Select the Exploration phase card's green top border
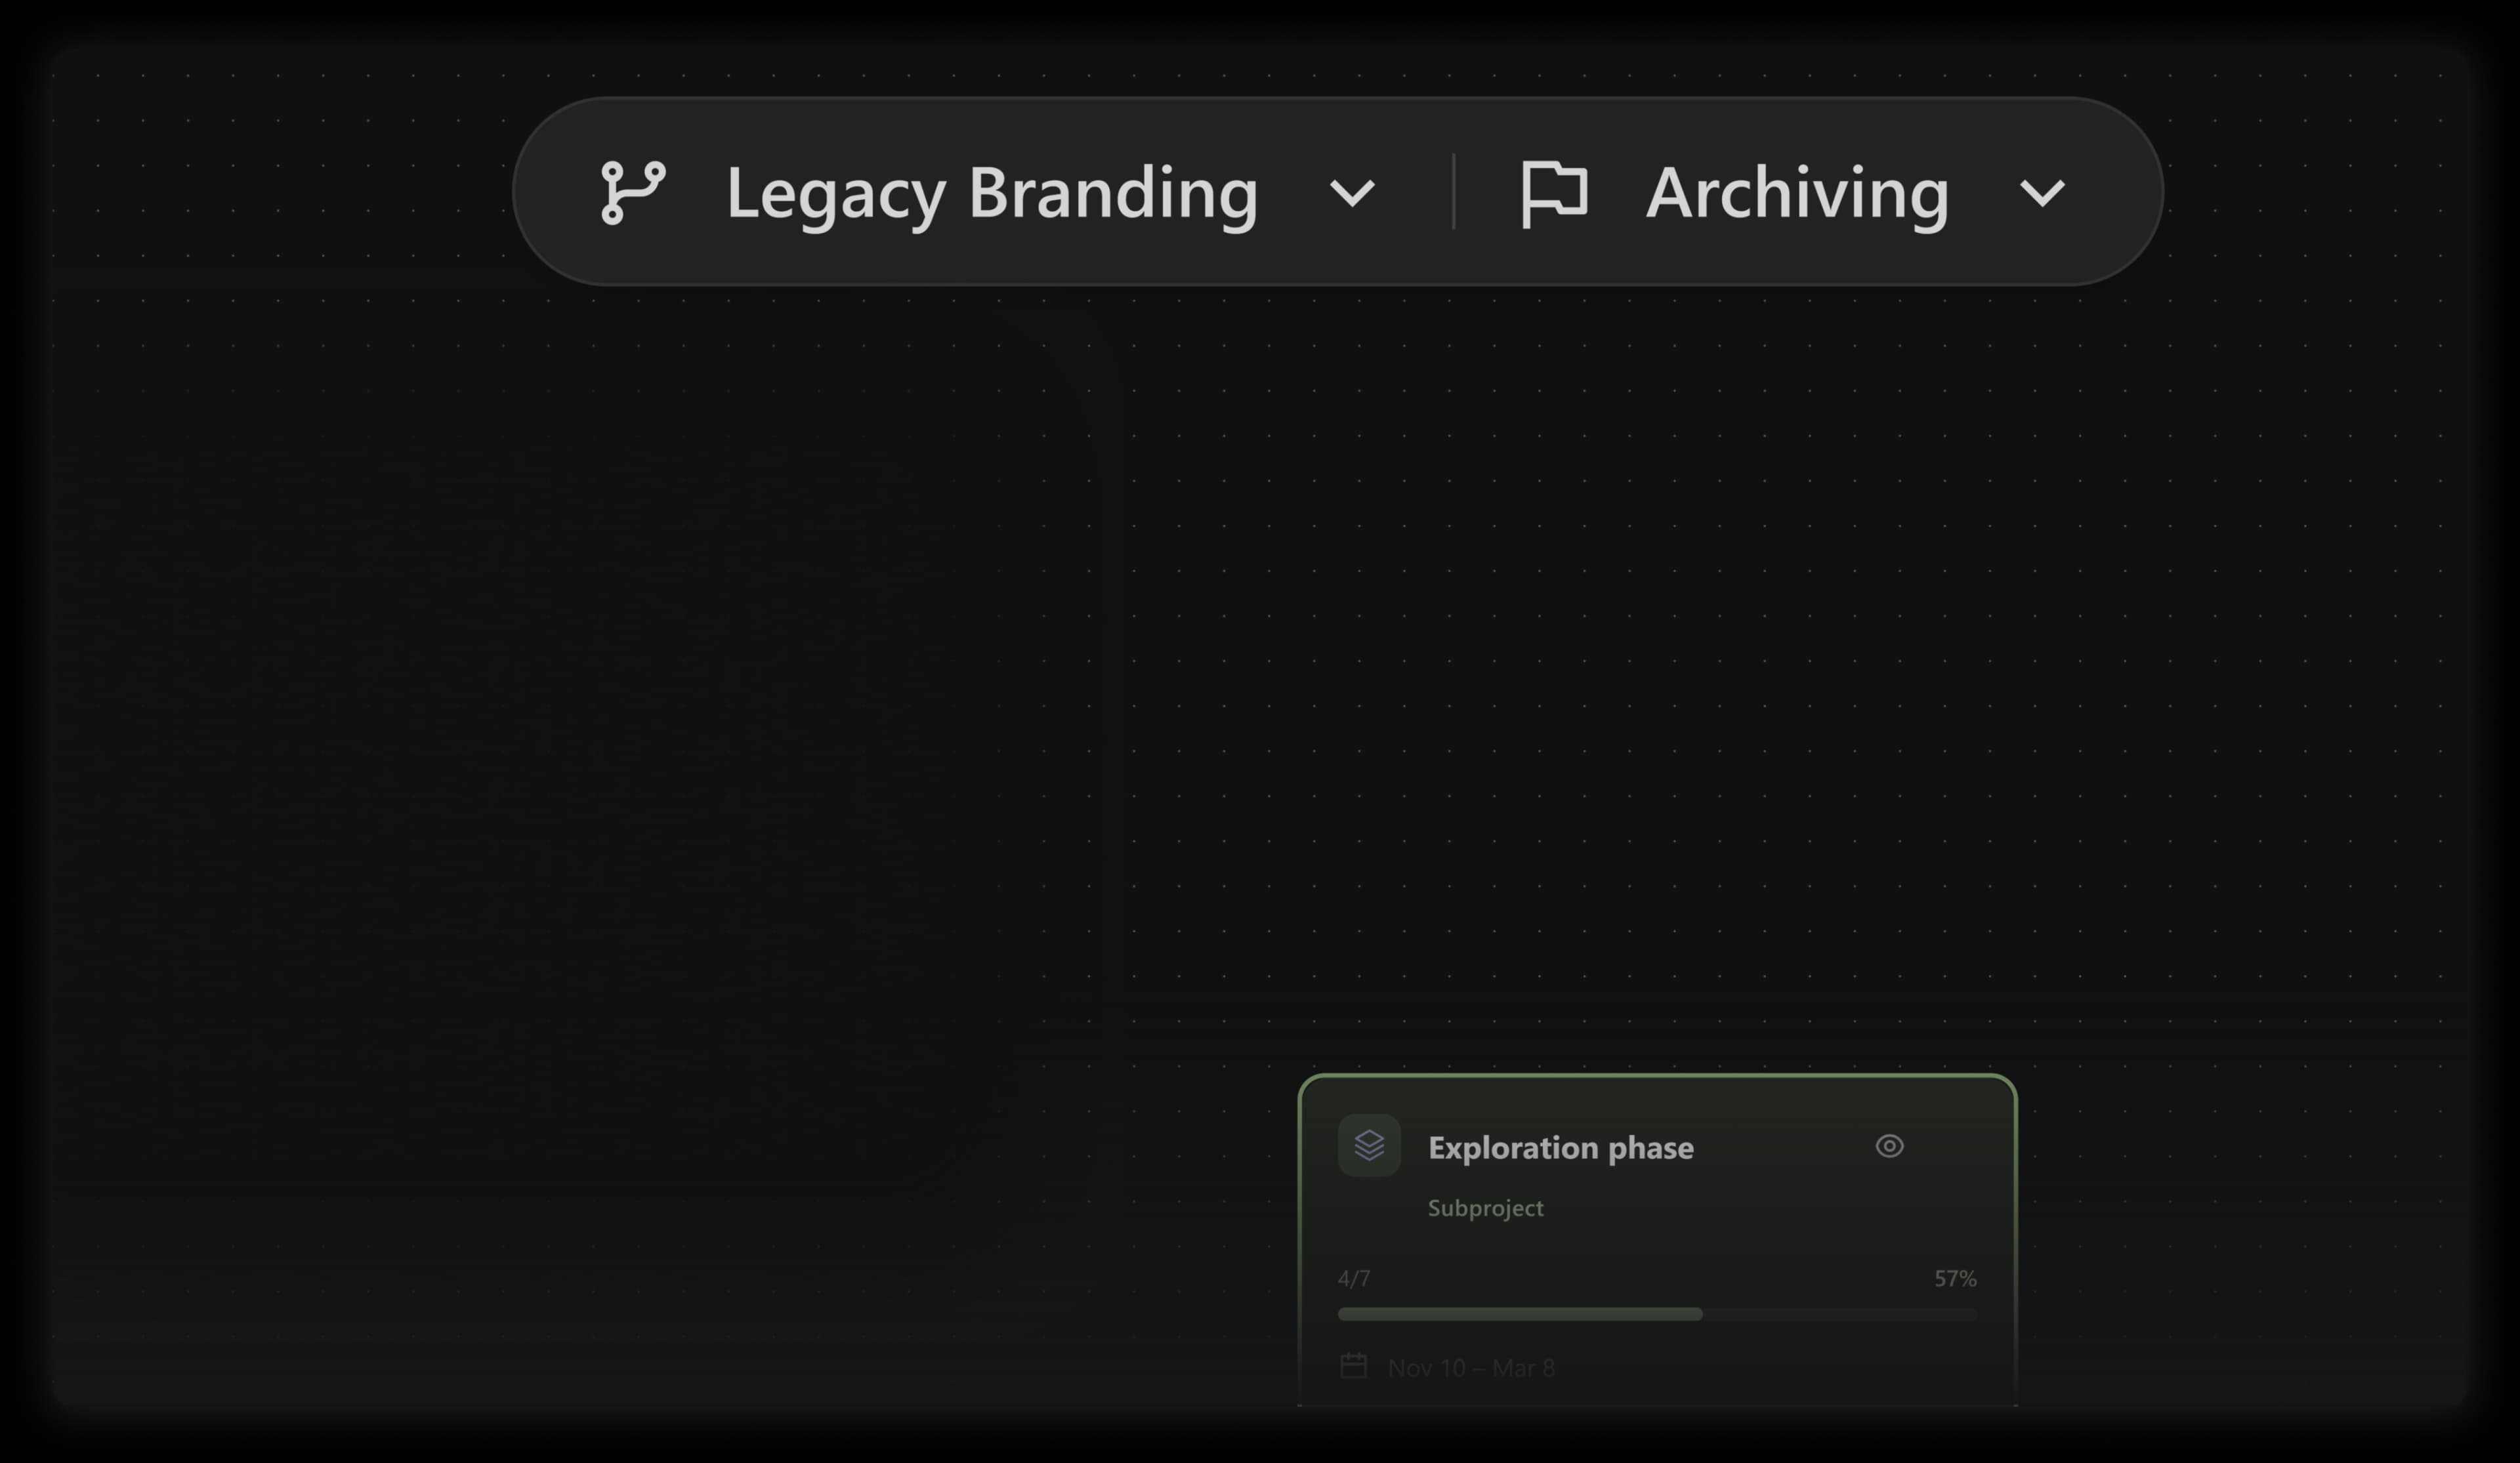Viewport: 2520px width, 1463px height. tap(1656, 1076)
